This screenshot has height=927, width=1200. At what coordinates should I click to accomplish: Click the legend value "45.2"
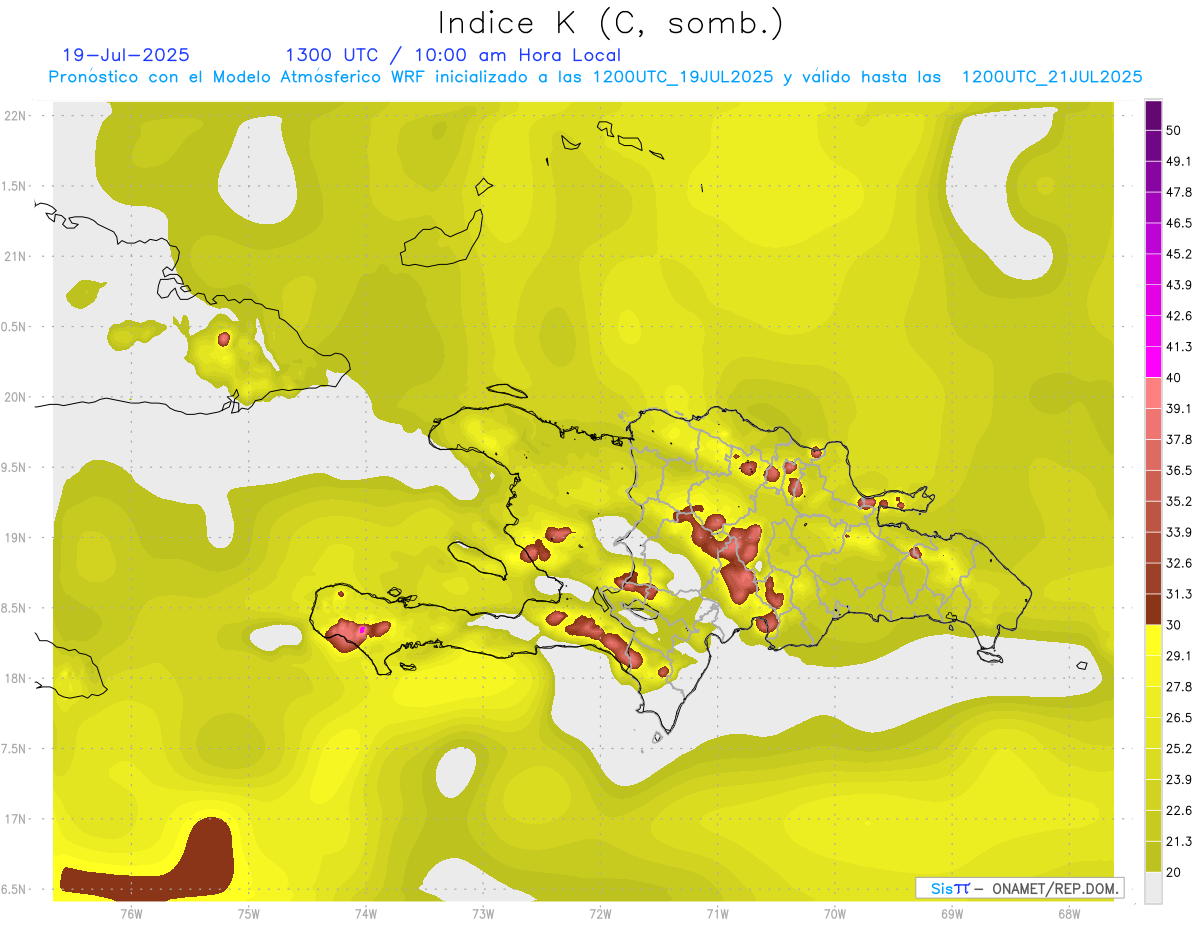tap(1180, 254)
